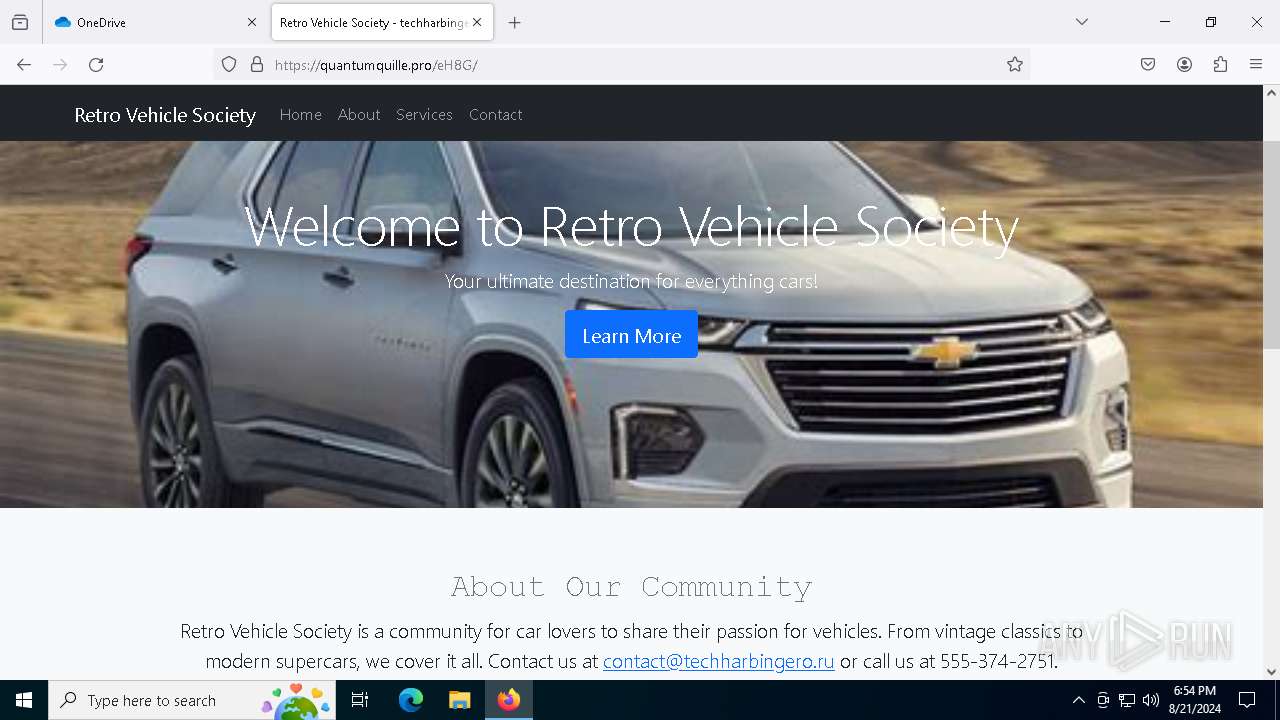Open the Extensions panel
1280x720 pixels.
1220,65
